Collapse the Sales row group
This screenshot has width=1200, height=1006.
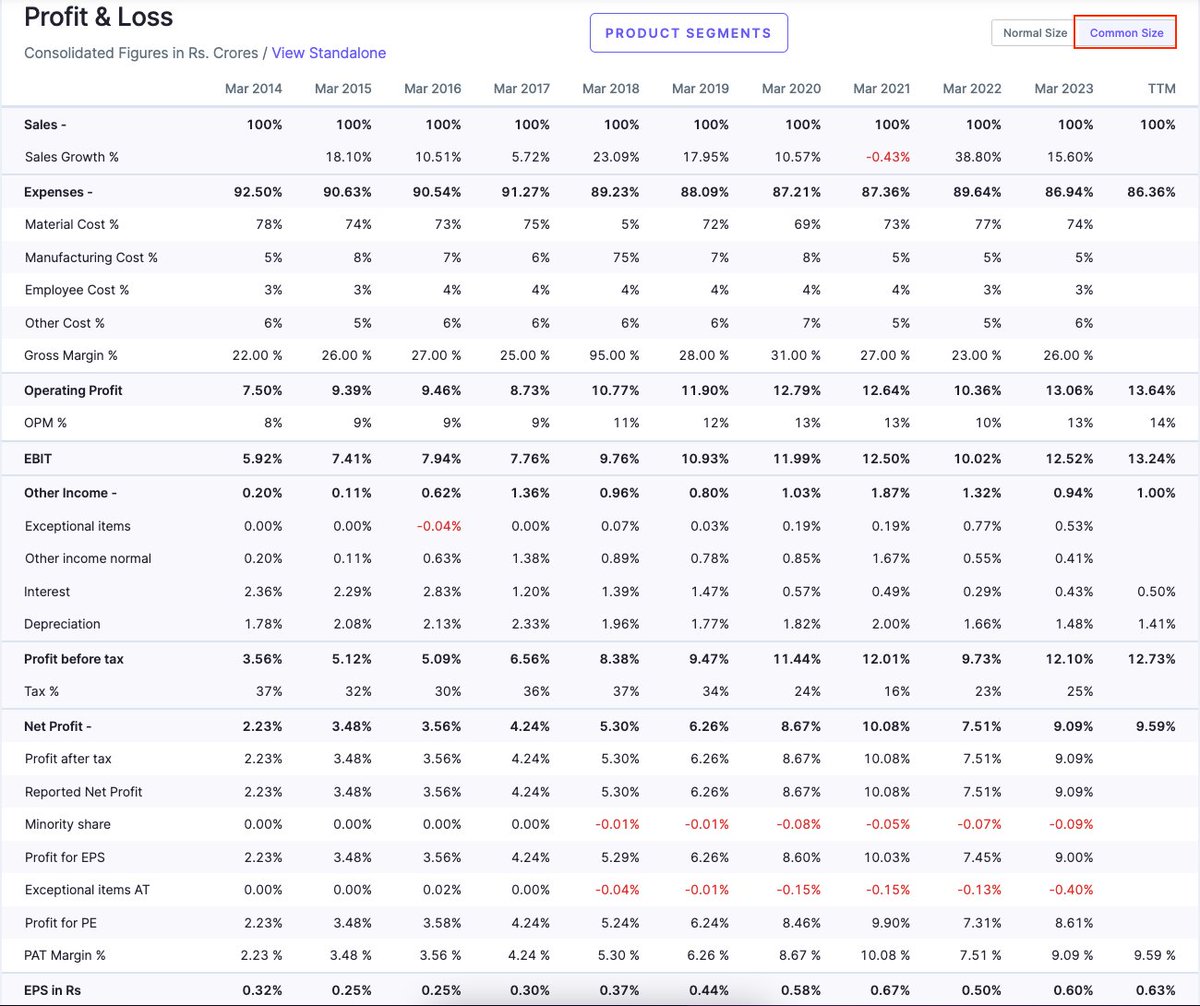[45, 125]
